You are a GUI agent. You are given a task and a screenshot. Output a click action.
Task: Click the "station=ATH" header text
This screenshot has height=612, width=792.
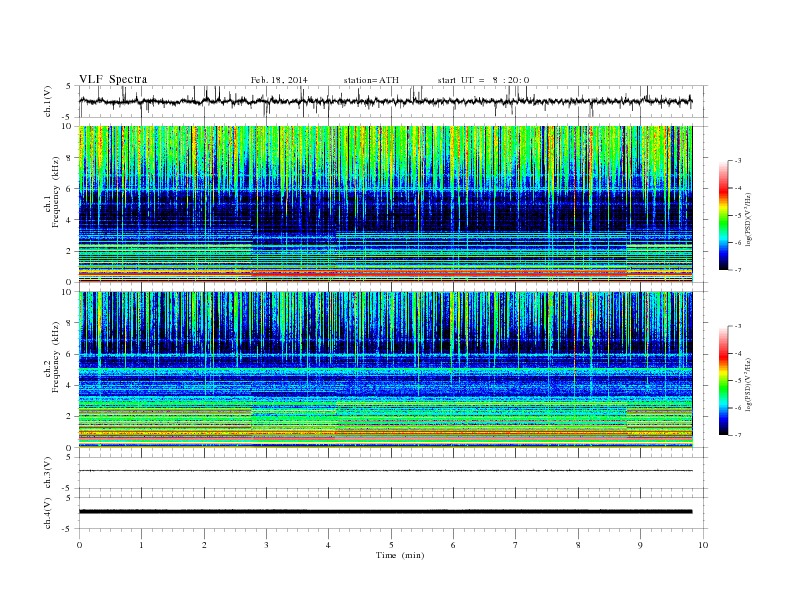[371, 80]
